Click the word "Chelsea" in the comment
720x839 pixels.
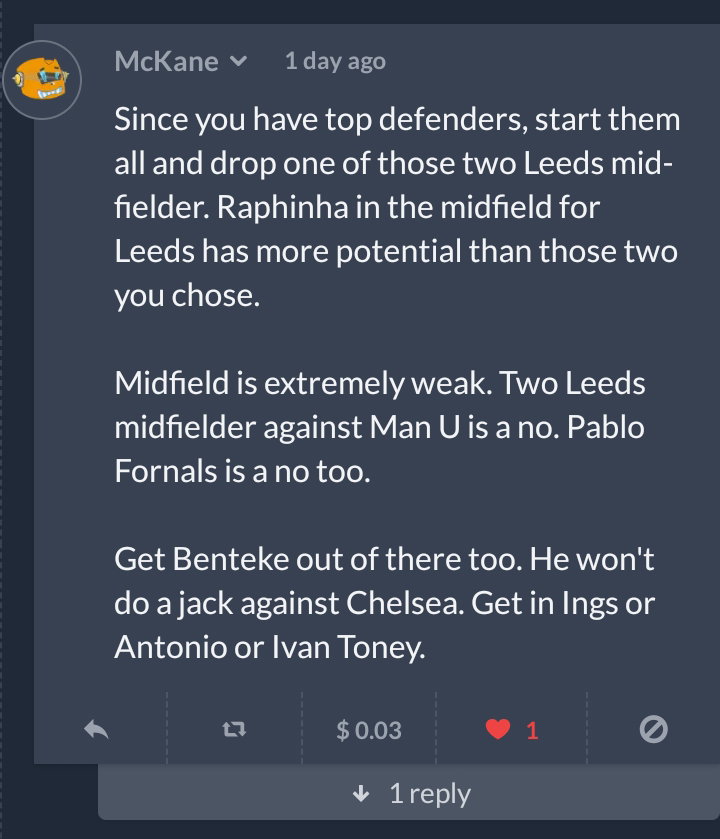point(405,604)
